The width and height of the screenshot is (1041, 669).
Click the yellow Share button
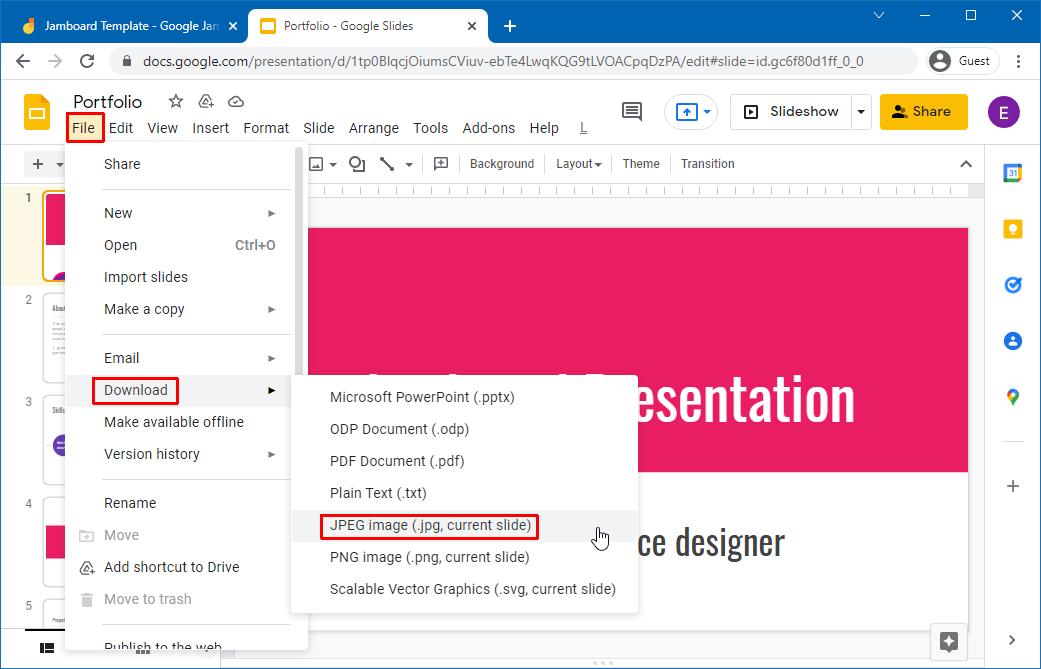coord(923,112)
